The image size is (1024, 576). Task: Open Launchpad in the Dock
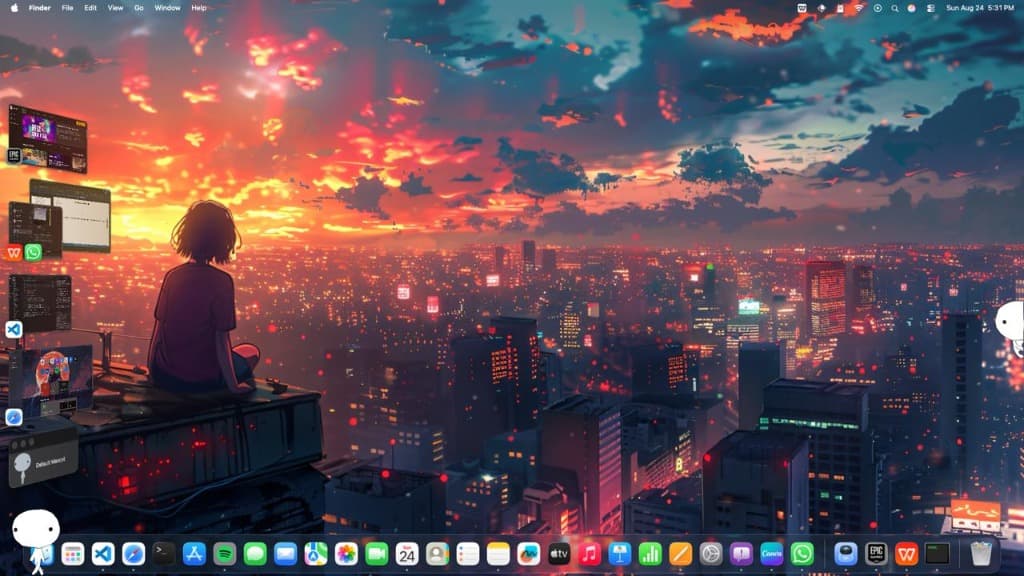tap(72, 554)
